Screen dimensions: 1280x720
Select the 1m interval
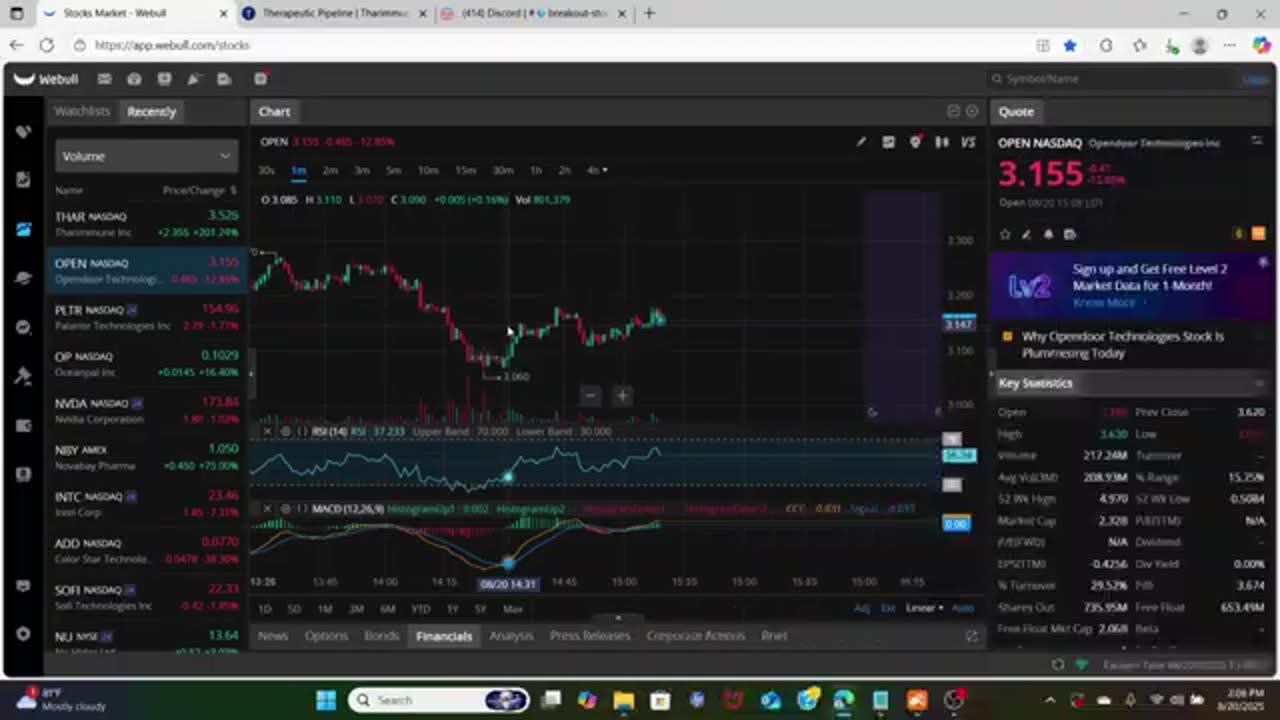(298, 170)
